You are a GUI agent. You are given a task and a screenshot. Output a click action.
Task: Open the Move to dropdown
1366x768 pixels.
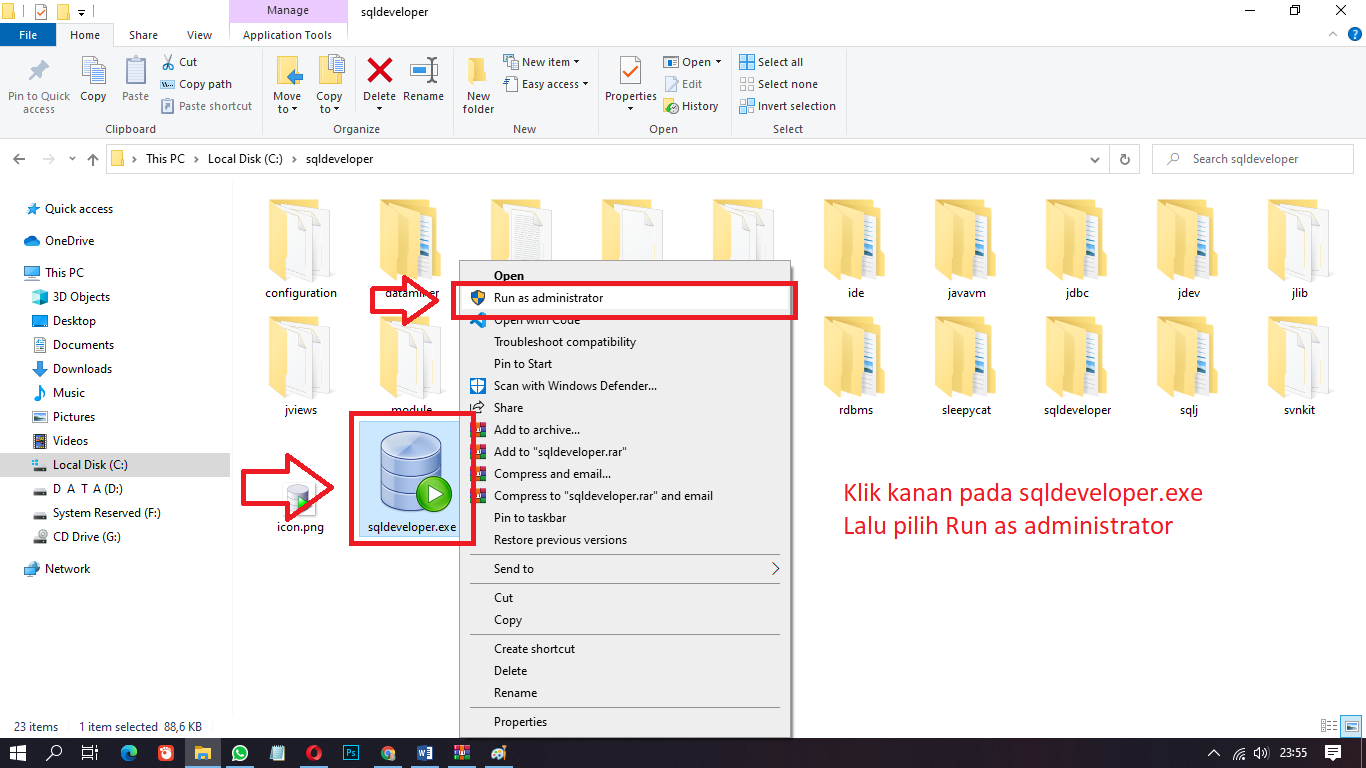click(x=288, y=104)
